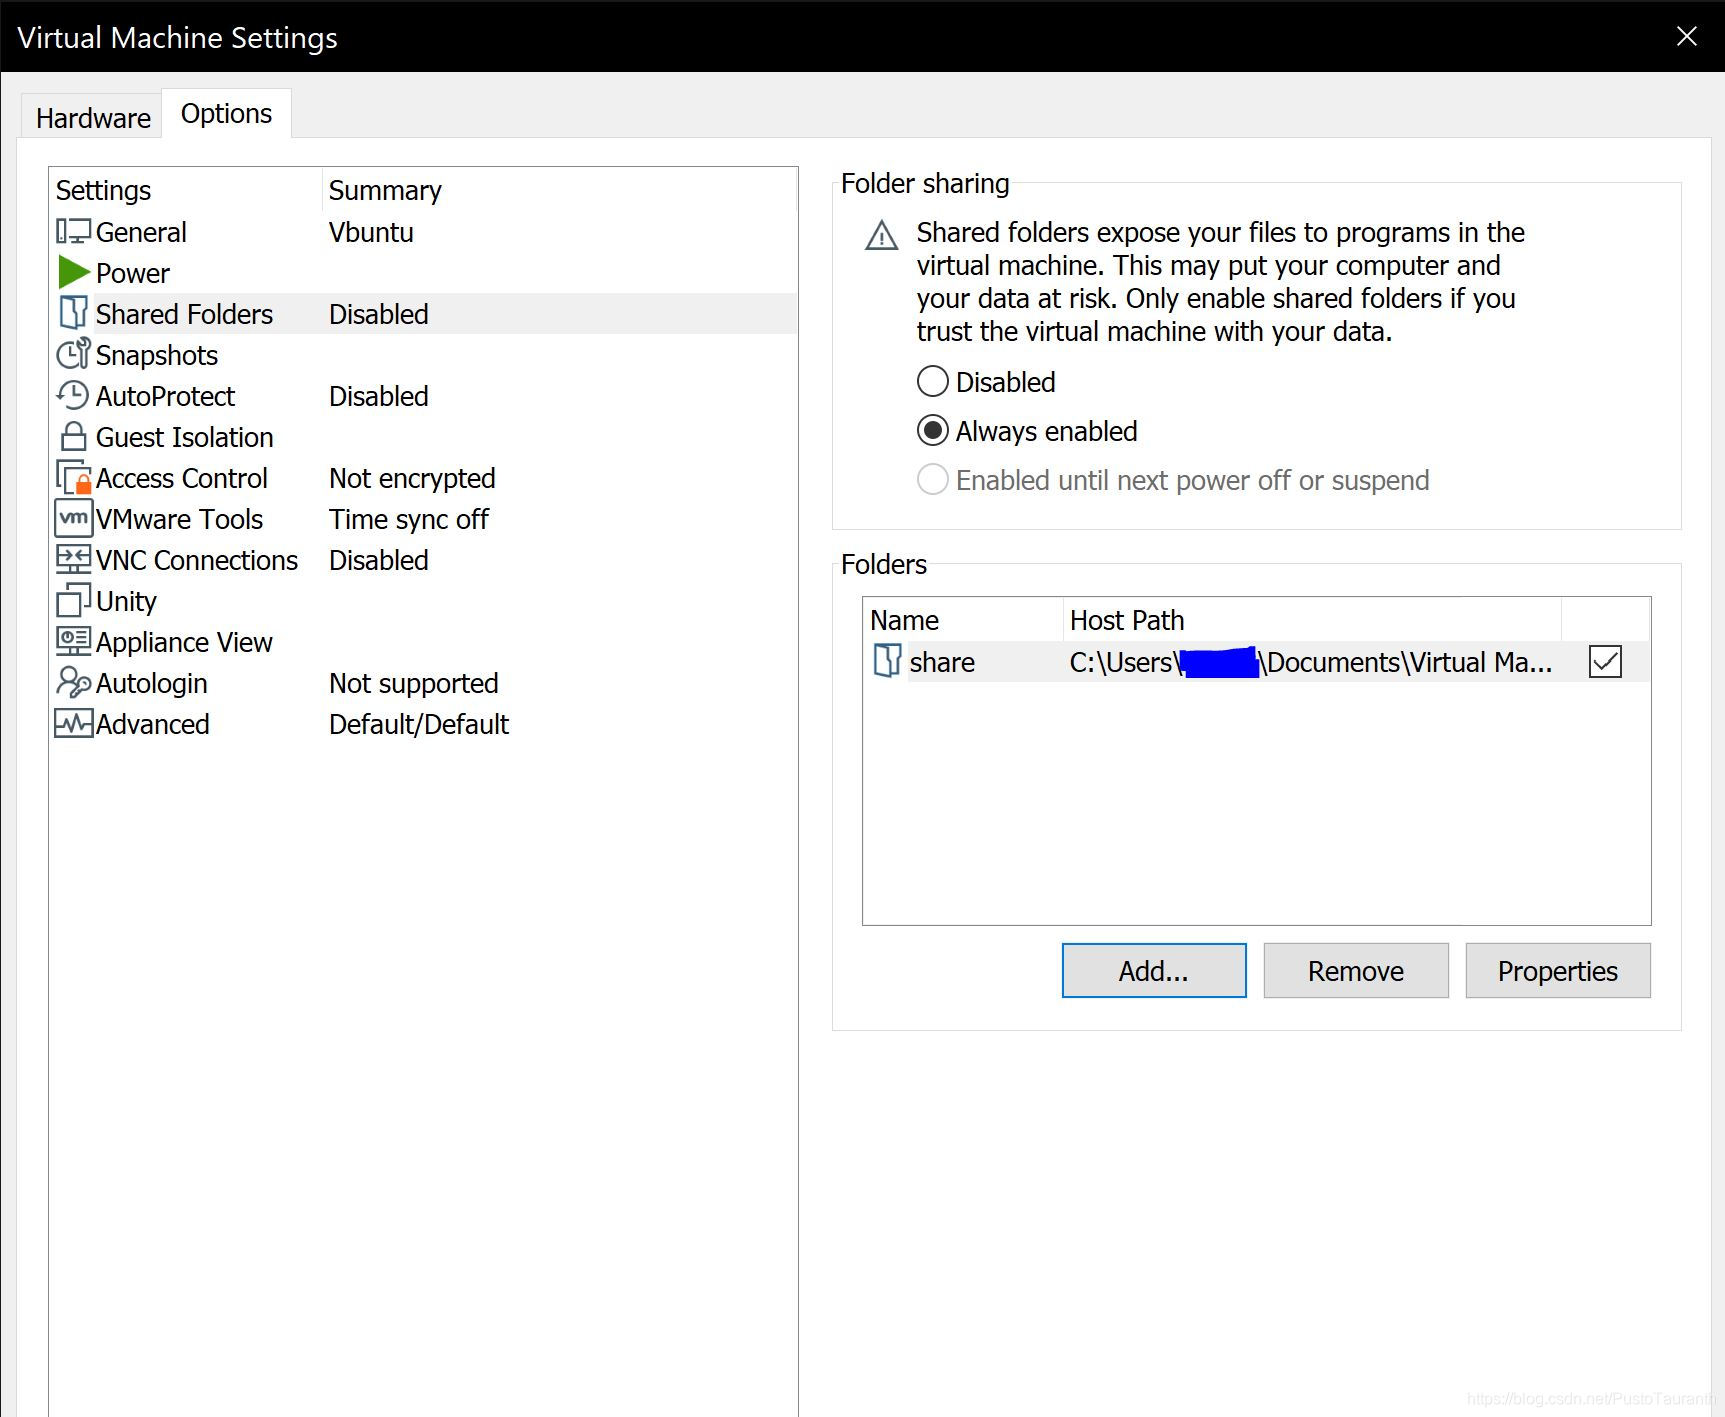The height and width of the screenshot is (1417, 1725).
Task: Select the Guest Isolation setting label
Action: 184,437
